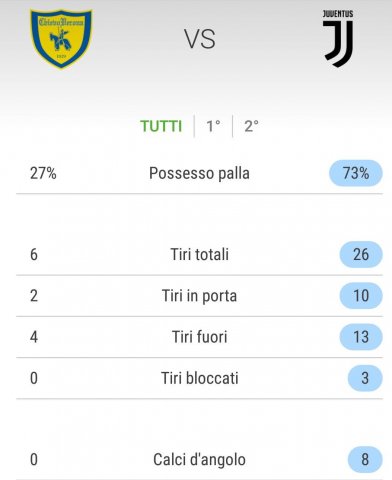Open the Calci d'angolo stat label
Image resolution: width=392 pixels, height=480 pixels.
(x=199, y=459)
